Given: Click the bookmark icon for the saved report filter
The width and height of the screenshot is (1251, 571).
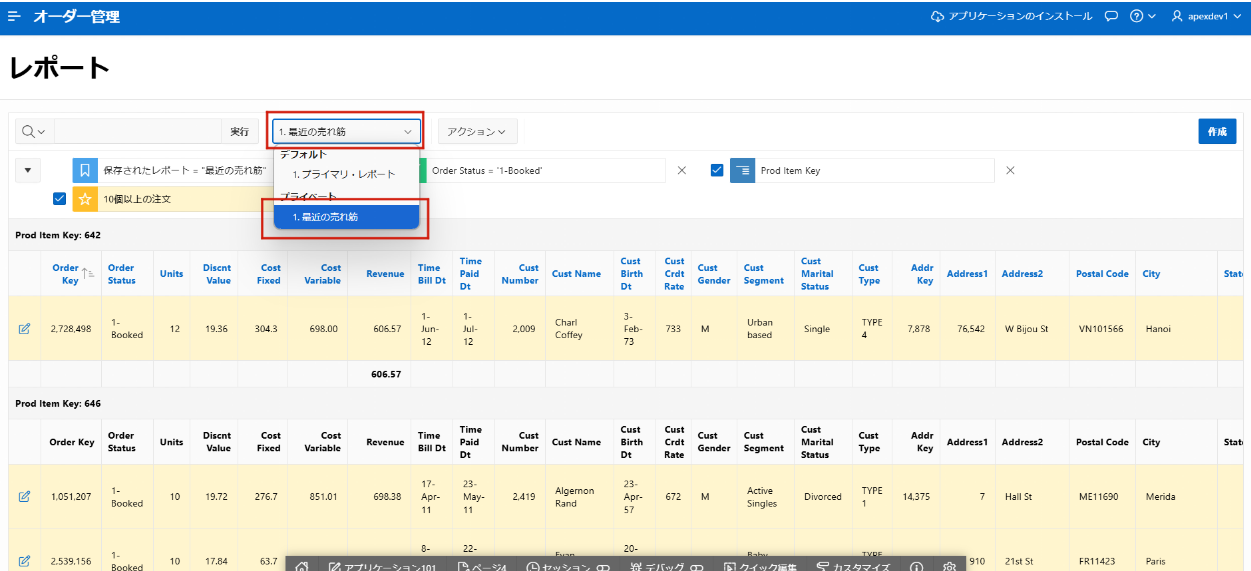Looking at the screenshot, I should tap(85, 170).
